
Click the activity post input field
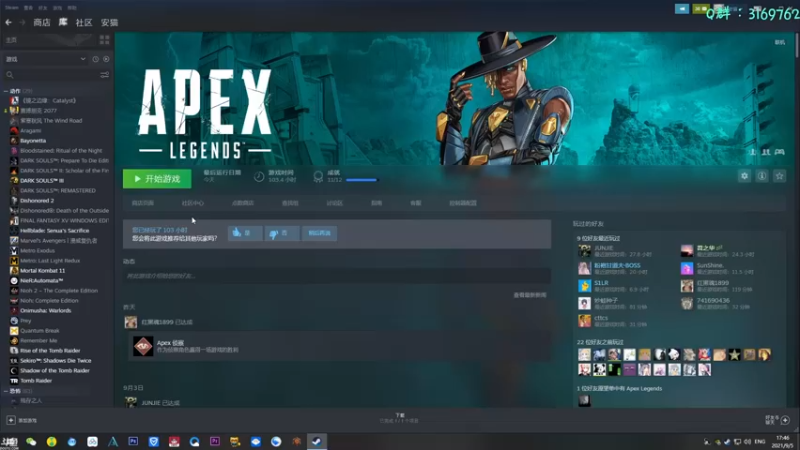(337, 276)
